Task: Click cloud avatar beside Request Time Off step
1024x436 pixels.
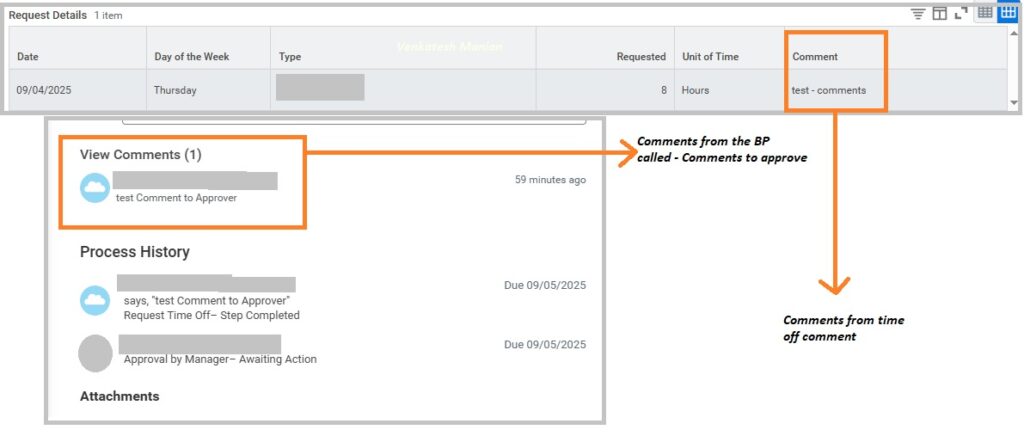Action: click(x=95, y=299)
